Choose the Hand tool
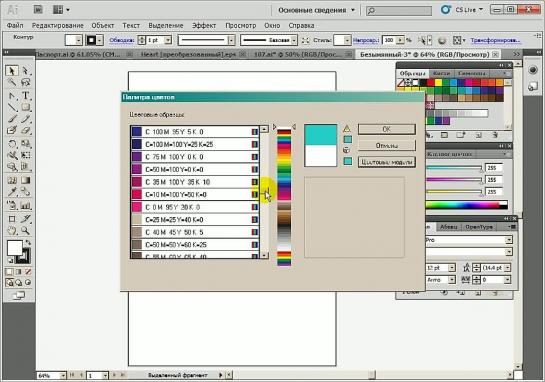The height and width of the screenshot is (382, 545). [x=12, y=230]
